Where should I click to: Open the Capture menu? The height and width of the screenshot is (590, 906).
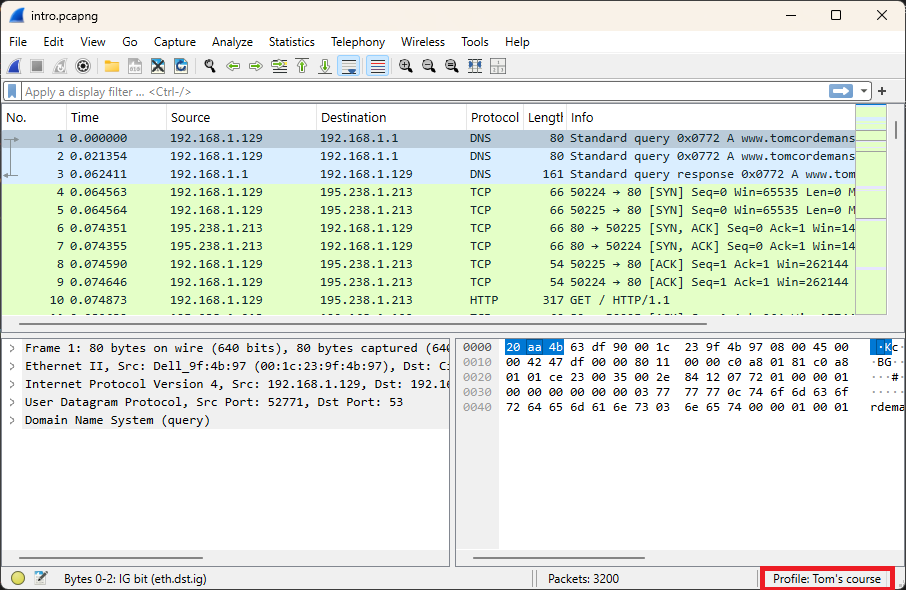(174, 42)
